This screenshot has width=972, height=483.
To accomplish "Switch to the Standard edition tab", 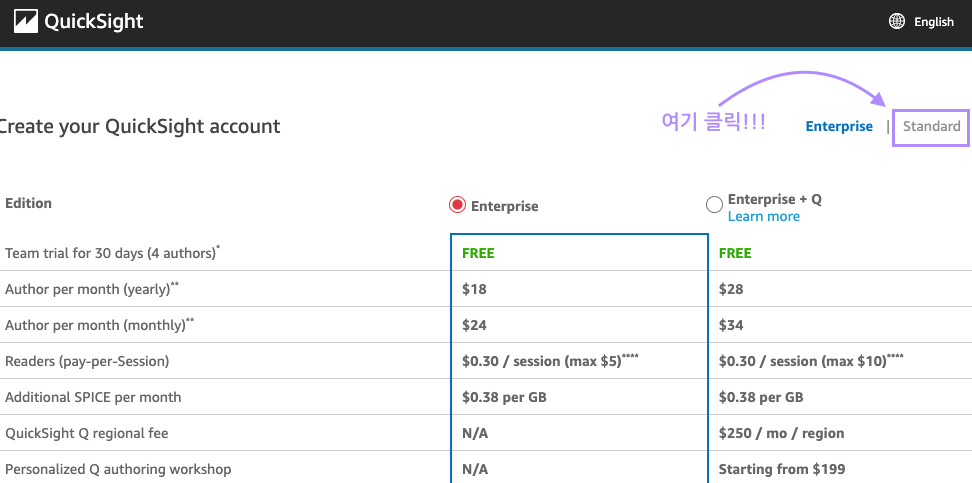I will tap(931, 126).
